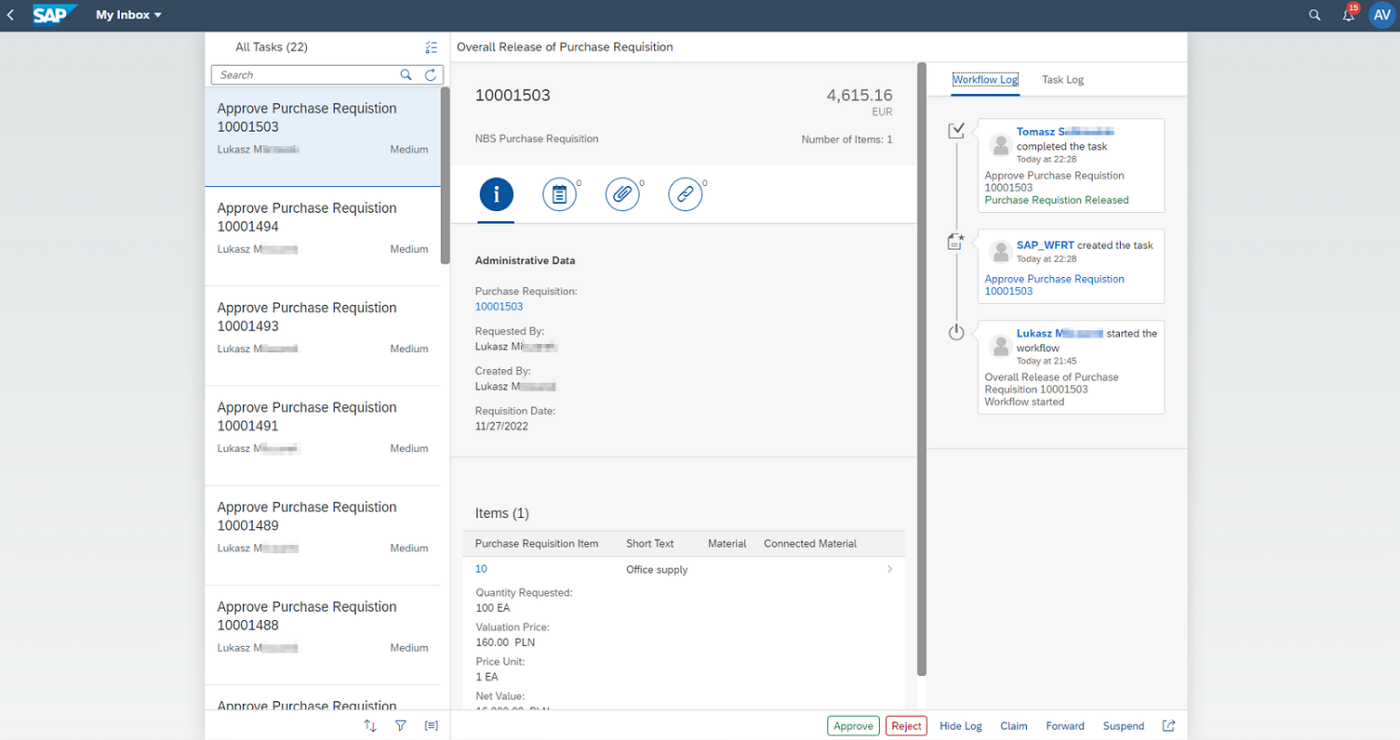Open the sort tasks icon
The image size is (1400, 740).
coord(370,726)
